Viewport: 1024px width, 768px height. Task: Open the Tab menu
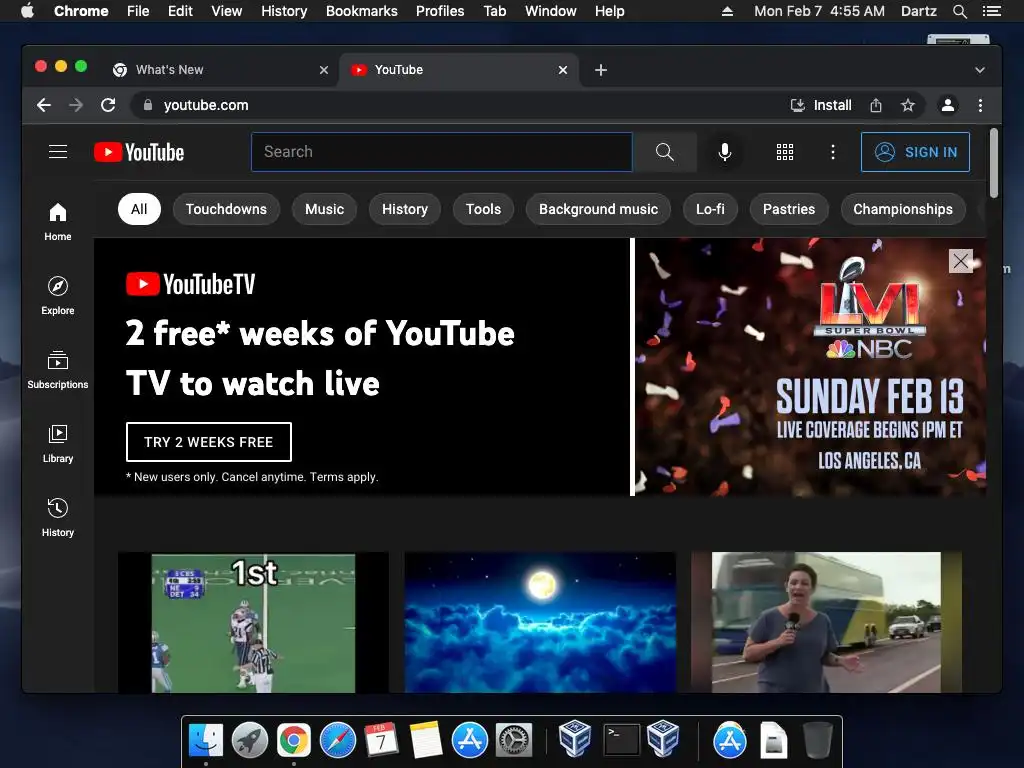[494, 11]
